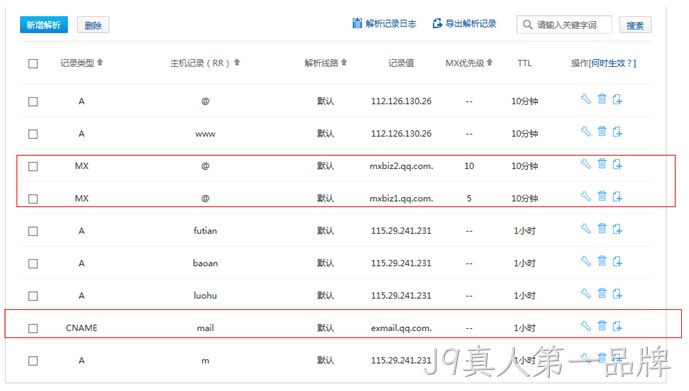Edit the luohu A record

click(586, 293)
